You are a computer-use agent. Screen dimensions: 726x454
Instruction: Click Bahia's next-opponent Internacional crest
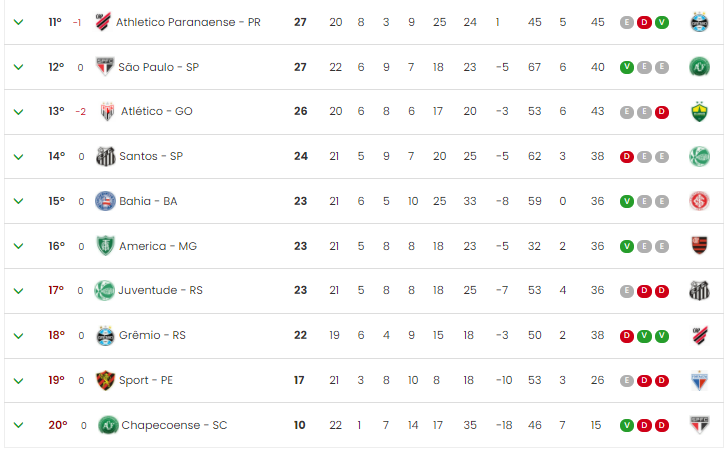pos(699,201)
